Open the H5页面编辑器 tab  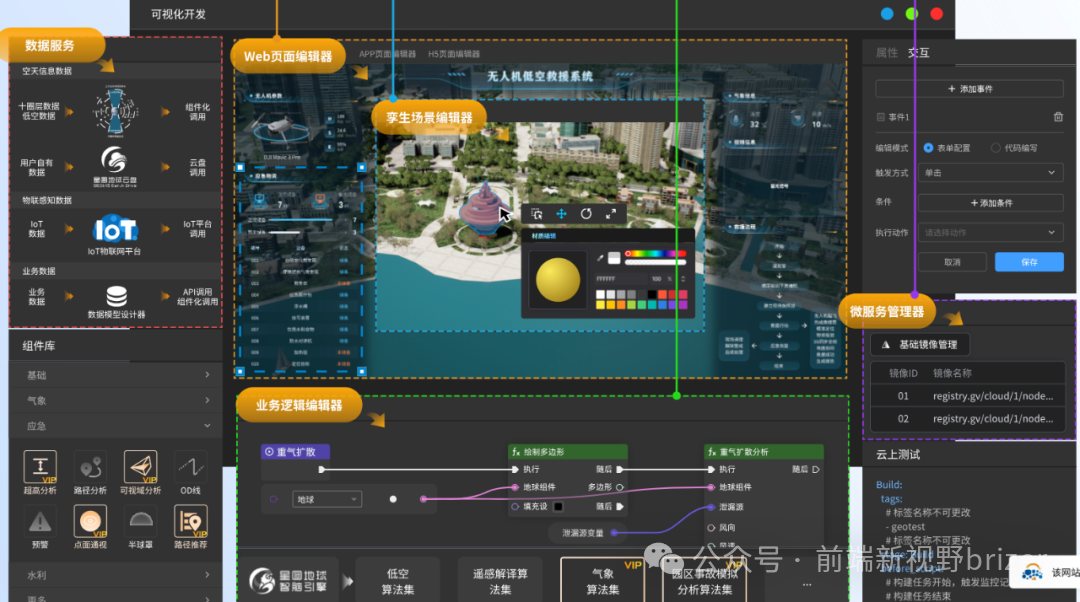pos(454,54)
